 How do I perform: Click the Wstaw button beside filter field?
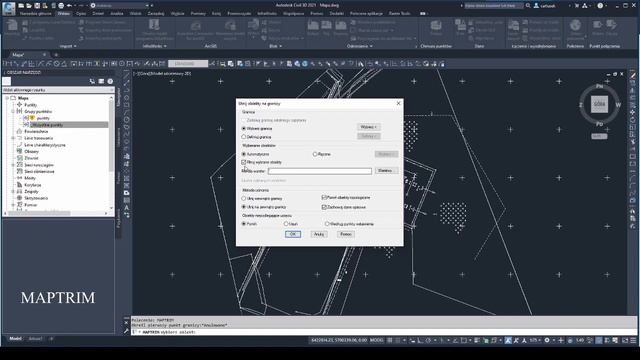click(x=386, y=171)
